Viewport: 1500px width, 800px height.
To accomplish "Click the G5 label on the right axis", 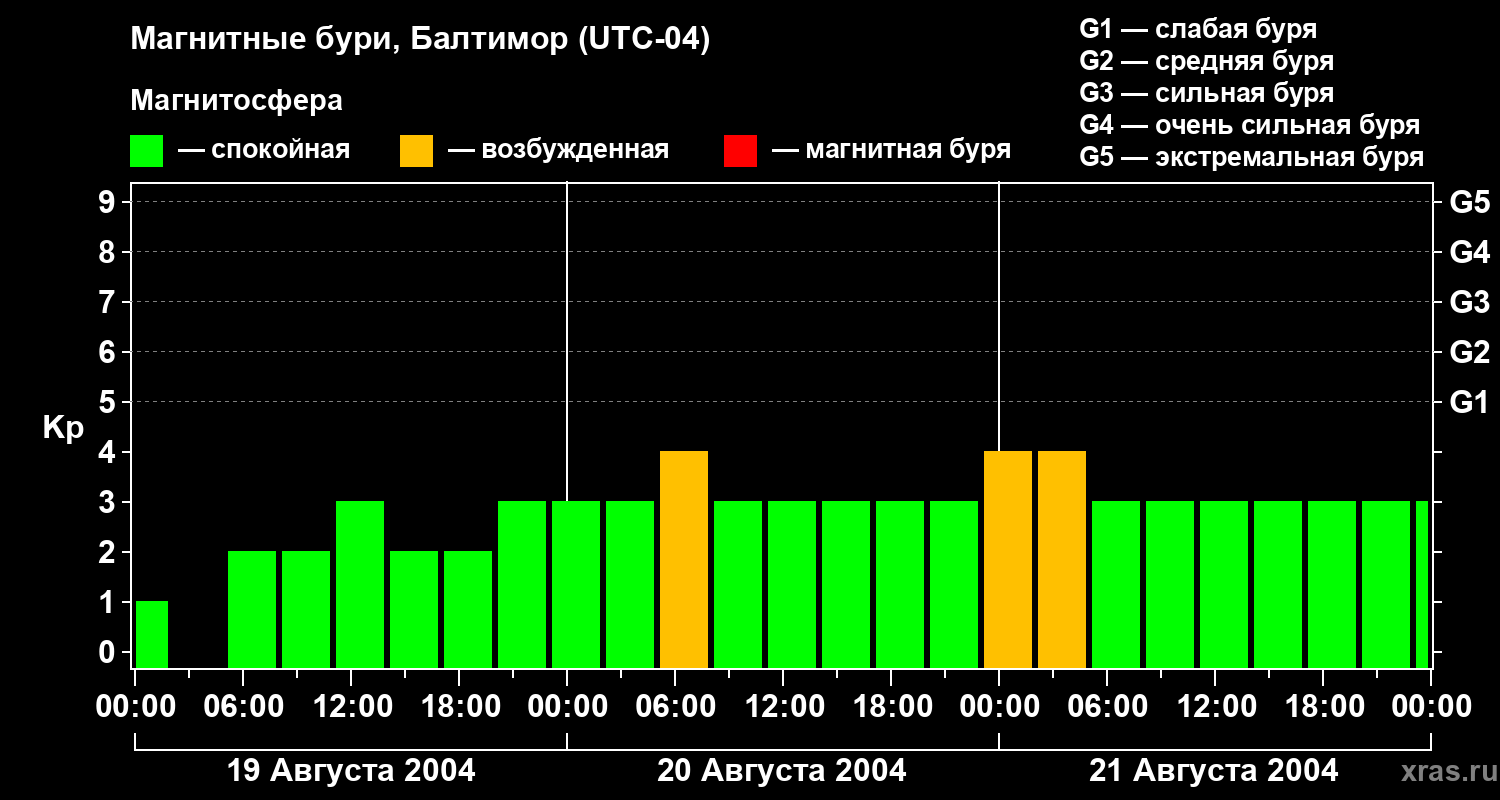I will tap(1469, 202).
